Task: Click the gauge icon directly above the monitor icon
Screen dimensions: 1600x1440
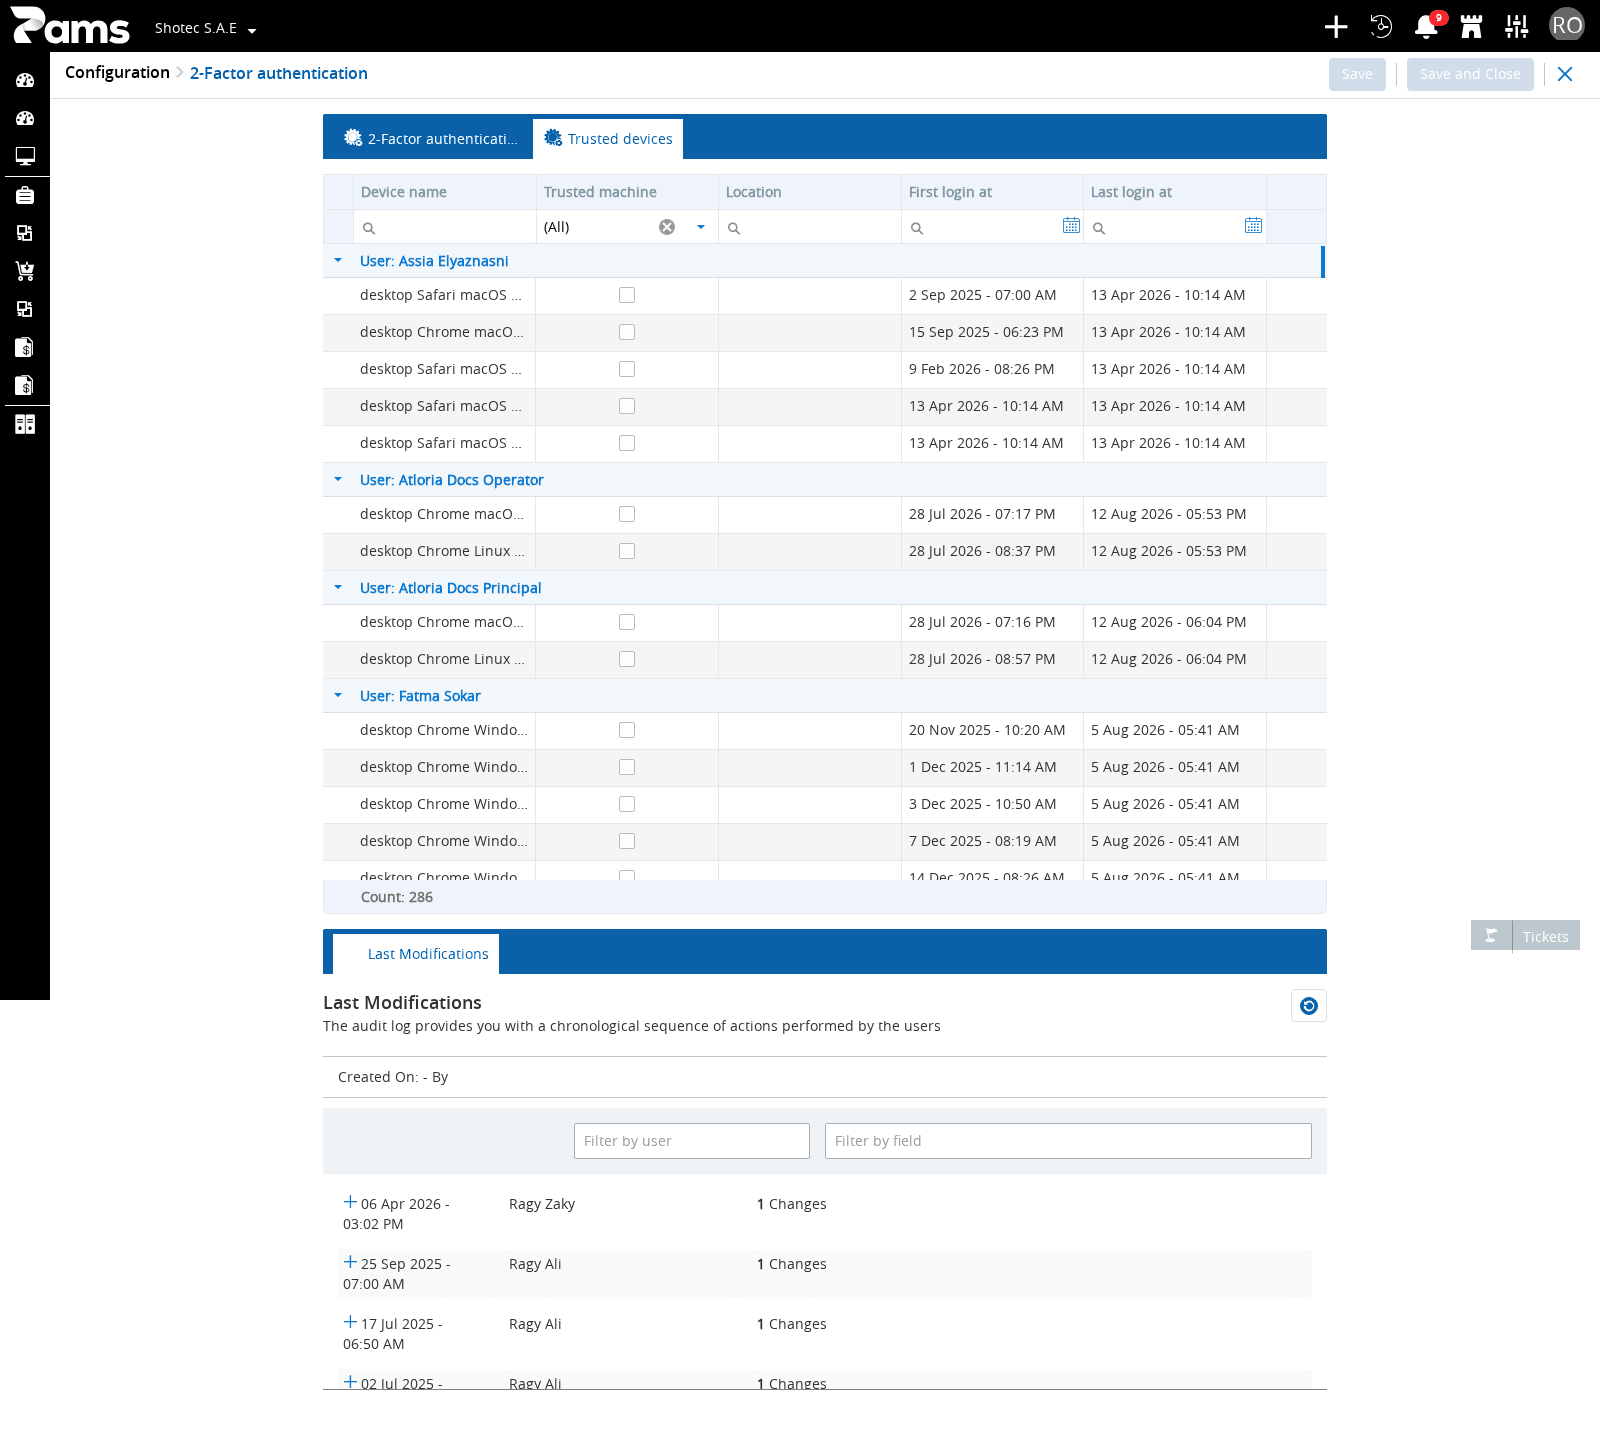Action: click(x=25, y=118)
